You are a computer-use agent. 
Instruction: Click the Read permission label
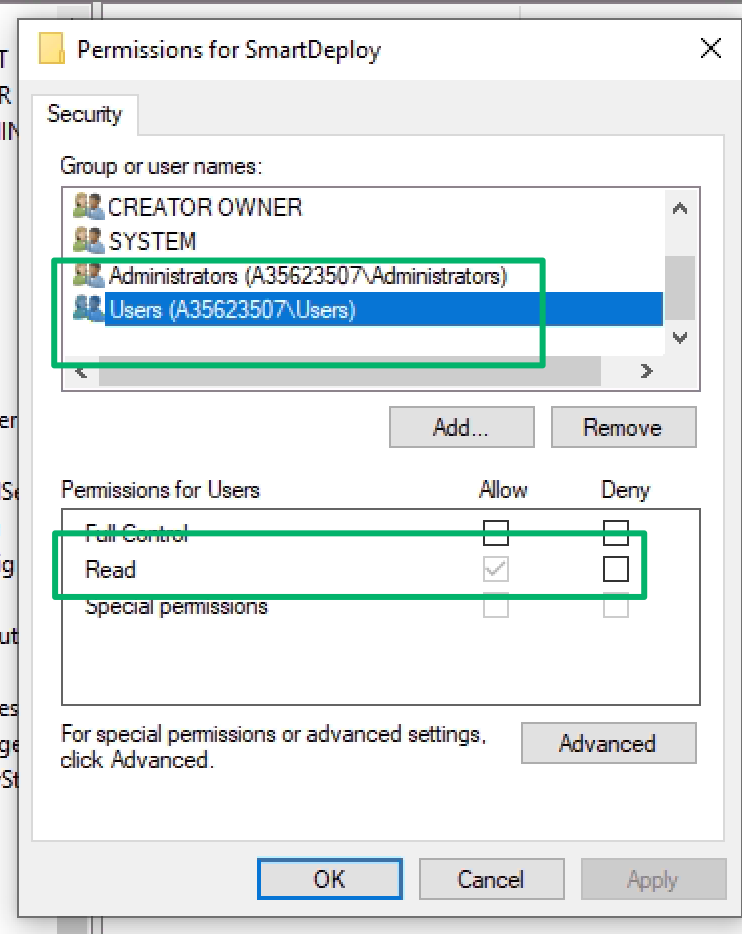point(110,569)
